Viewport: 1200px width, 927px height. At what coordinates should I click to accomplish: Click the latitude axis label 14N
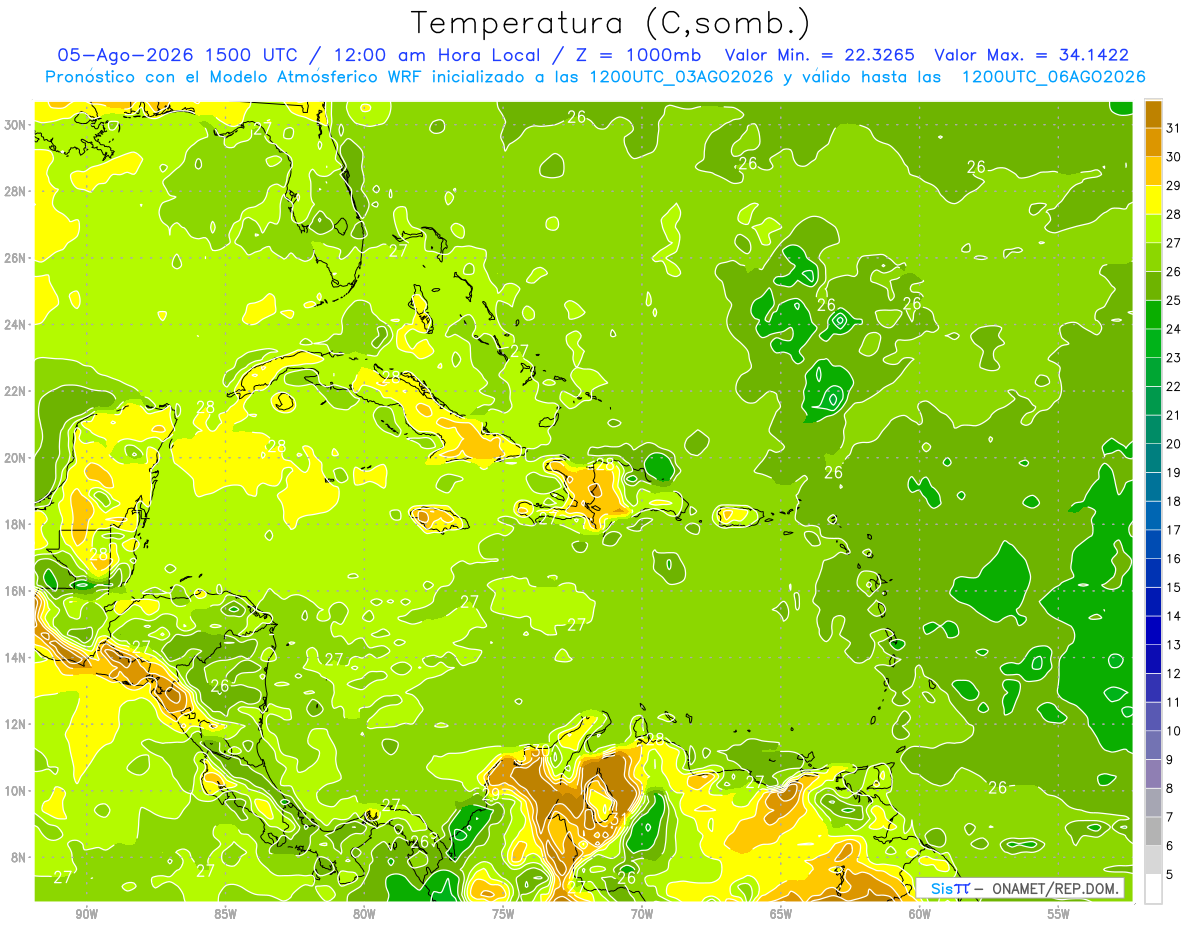coord(15,657)
